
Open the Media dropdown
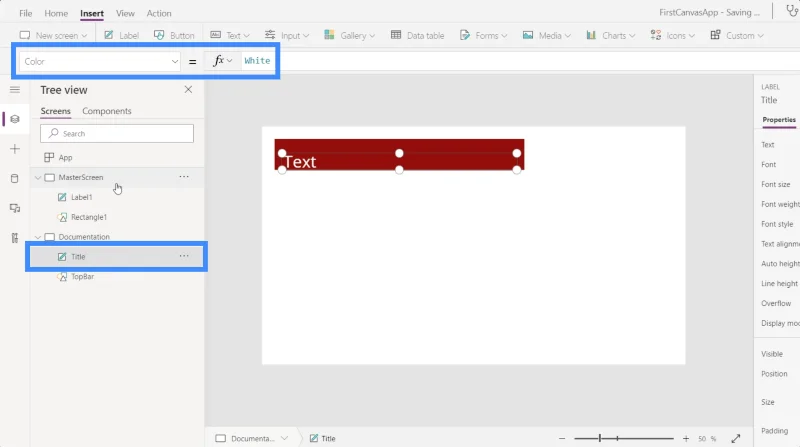(x=546, y=35)
